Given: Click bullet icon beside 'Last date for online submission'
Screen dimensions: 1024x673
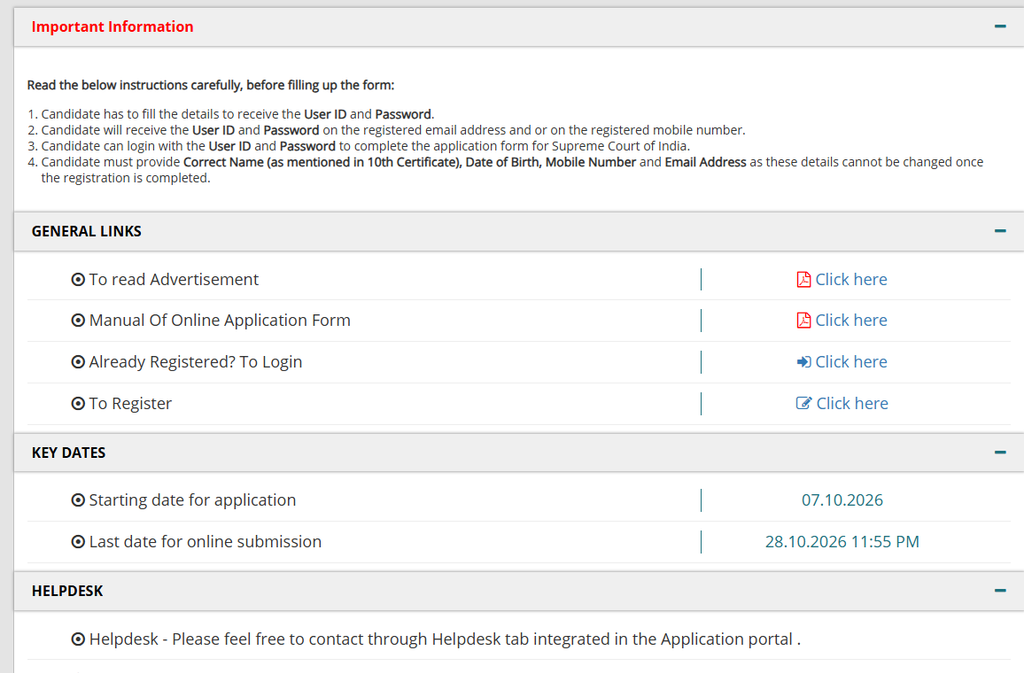Looking at the screenshot, I should [x=78, y=542].
